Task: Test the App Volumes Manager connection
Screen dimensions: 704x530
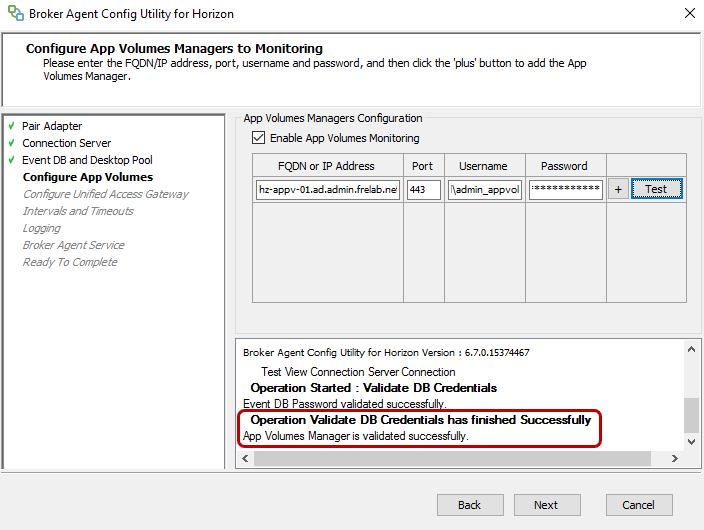Action: (656, 189)
